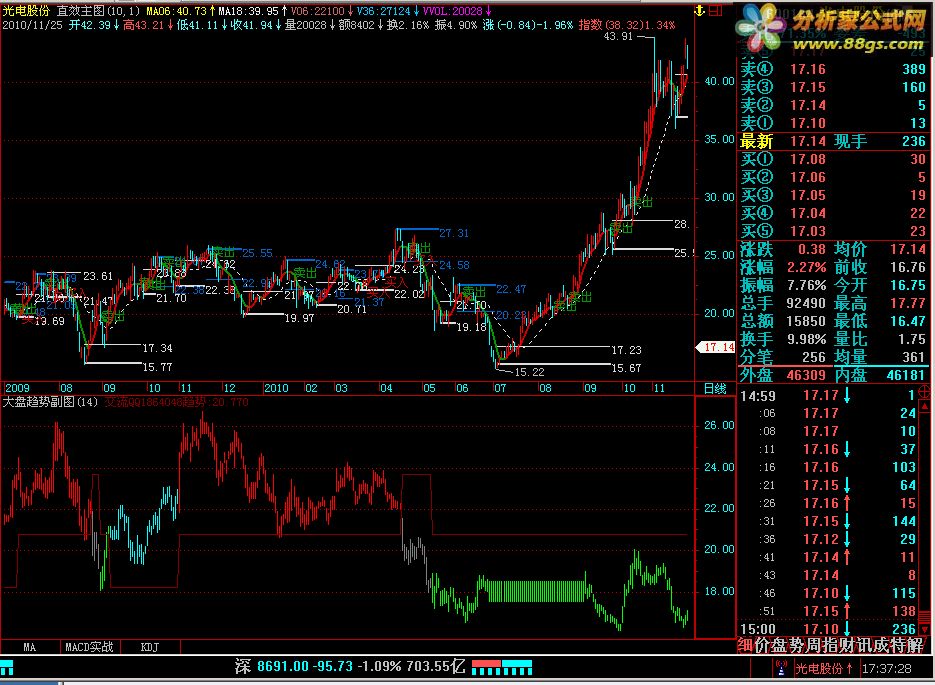Click the red window-layout icon beside the anchor
This screenshot has height=685, width=935.
[x=716, y=10]
